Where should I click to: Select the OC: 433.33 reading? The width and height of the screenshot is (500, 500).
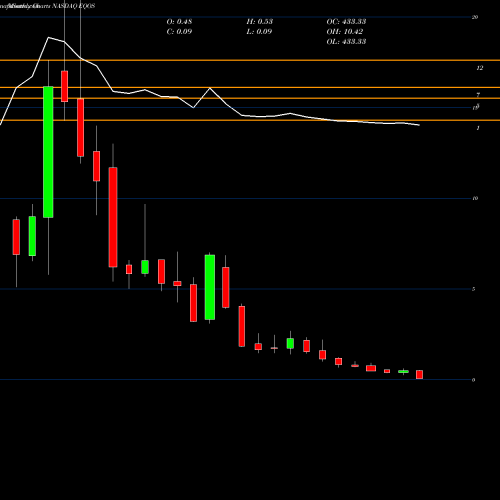pos(346,22)
